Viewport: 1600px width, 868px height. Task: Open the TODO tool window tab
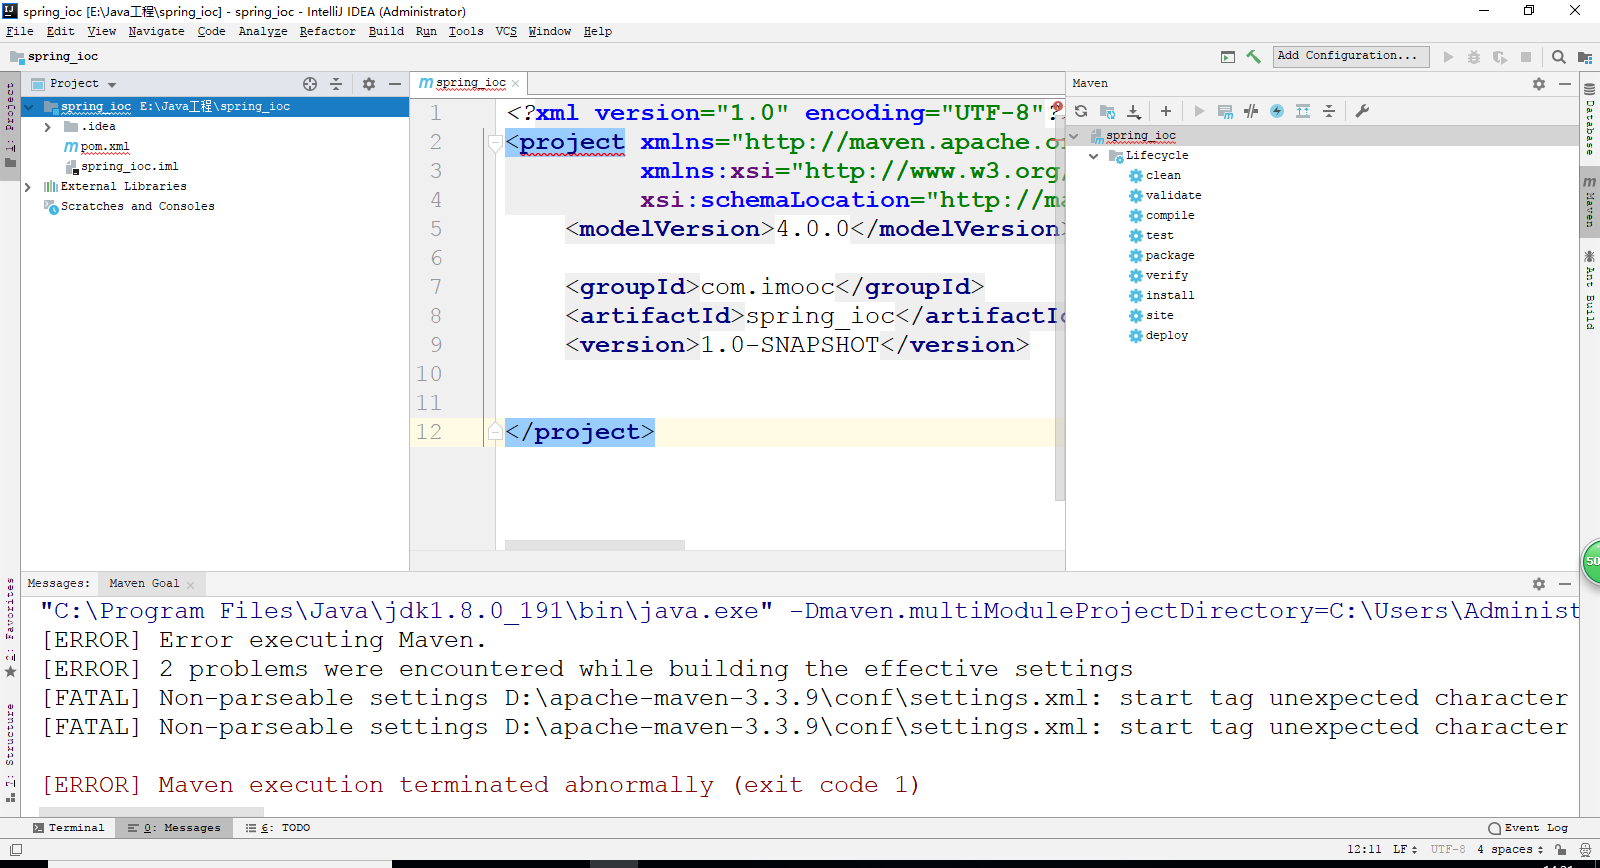278,828
